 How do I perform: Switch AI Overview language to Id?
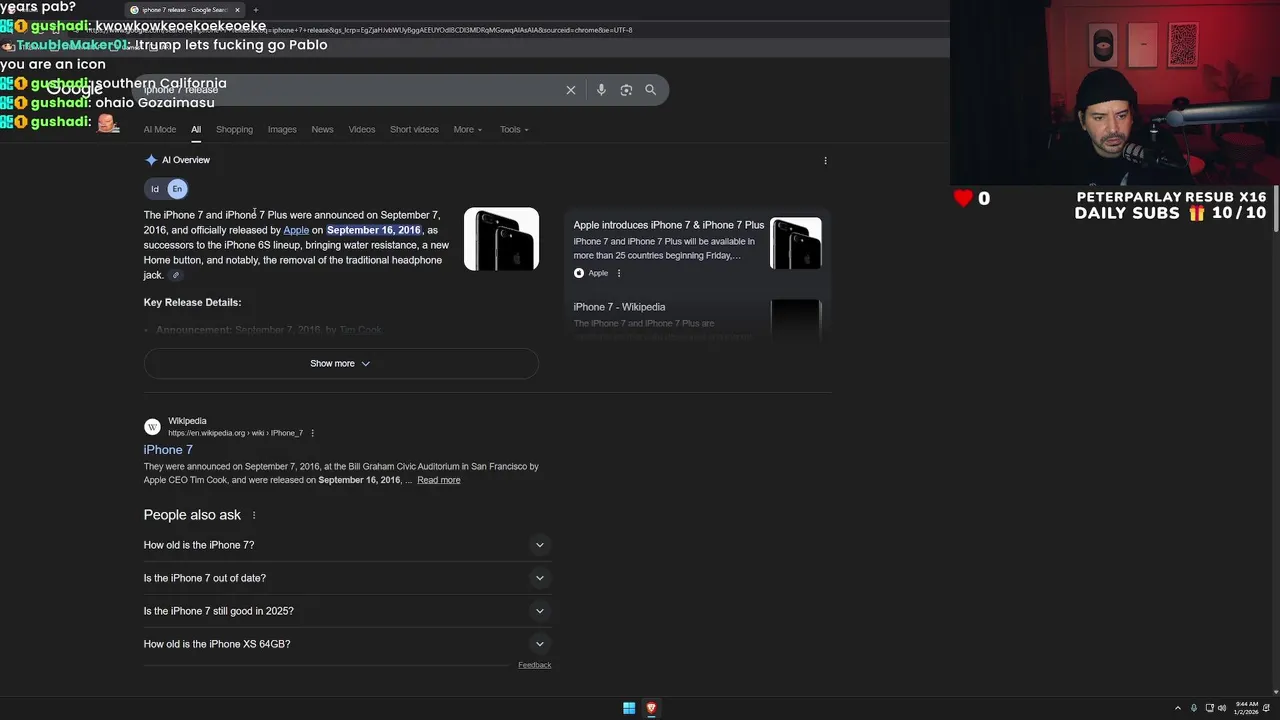tap(155, 189)
